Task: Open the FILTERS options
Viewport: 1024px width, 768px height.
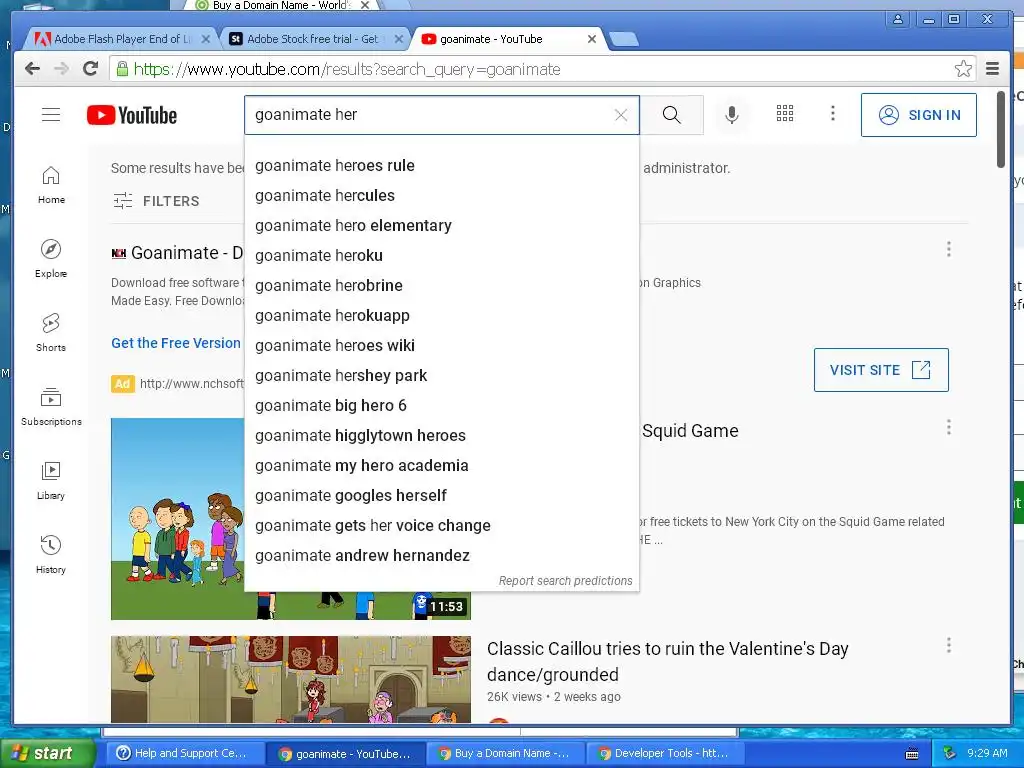Action: [x=156, y=201]
